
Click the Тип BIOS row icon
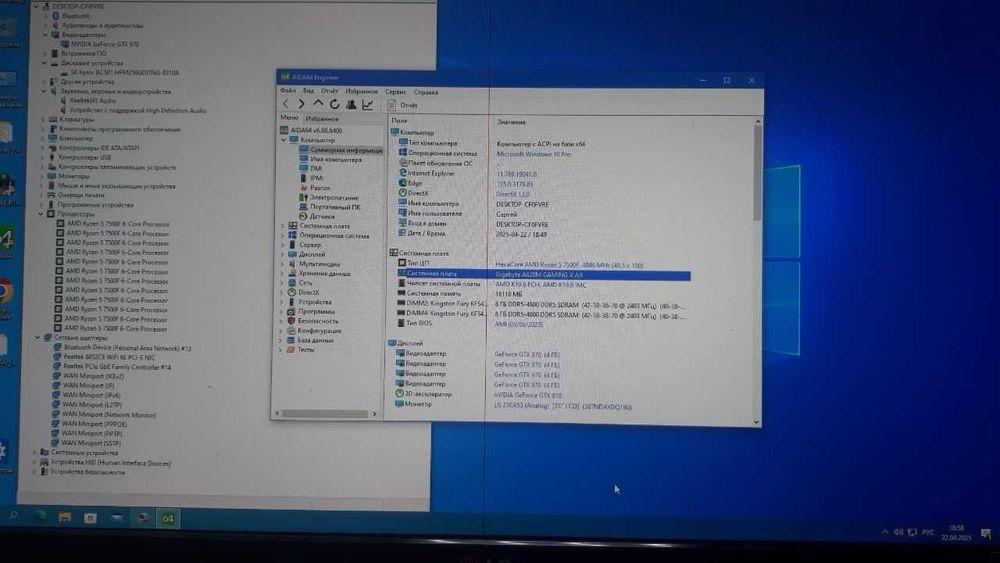pos(401,323)
